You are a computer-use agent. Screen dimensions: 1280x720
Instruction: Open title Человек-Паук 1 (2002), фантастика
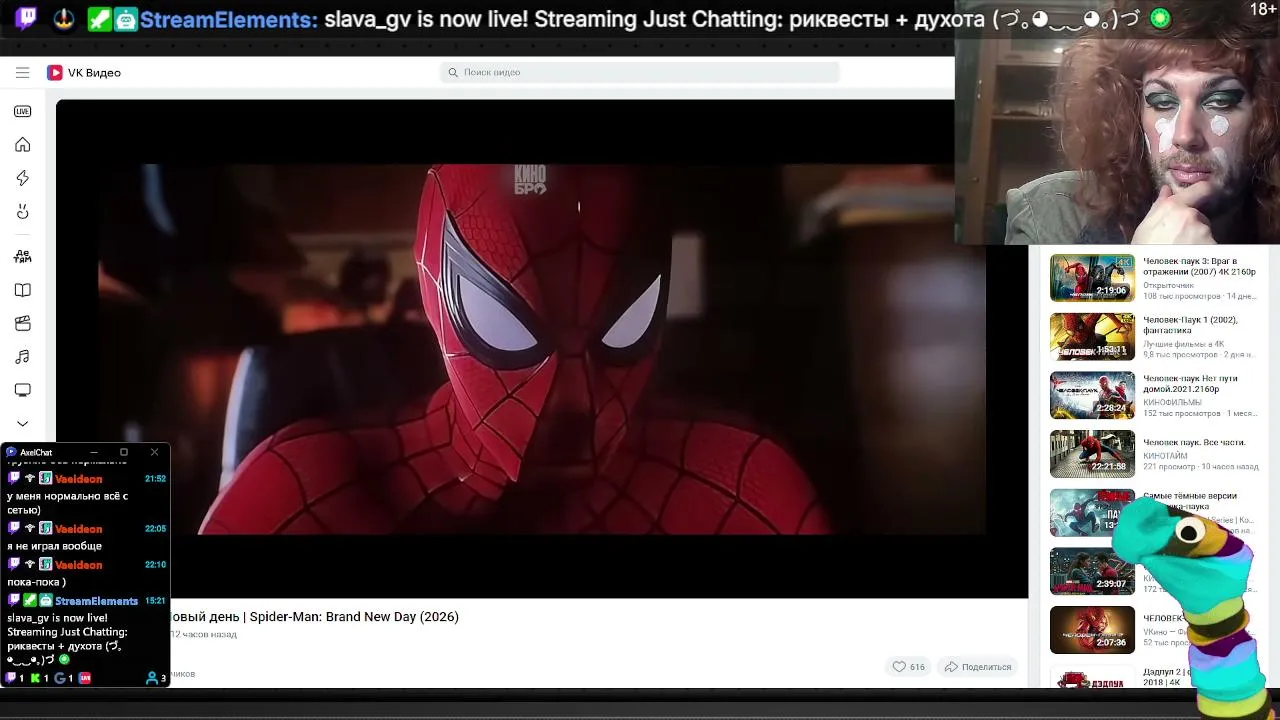(x=1191, y=325)
